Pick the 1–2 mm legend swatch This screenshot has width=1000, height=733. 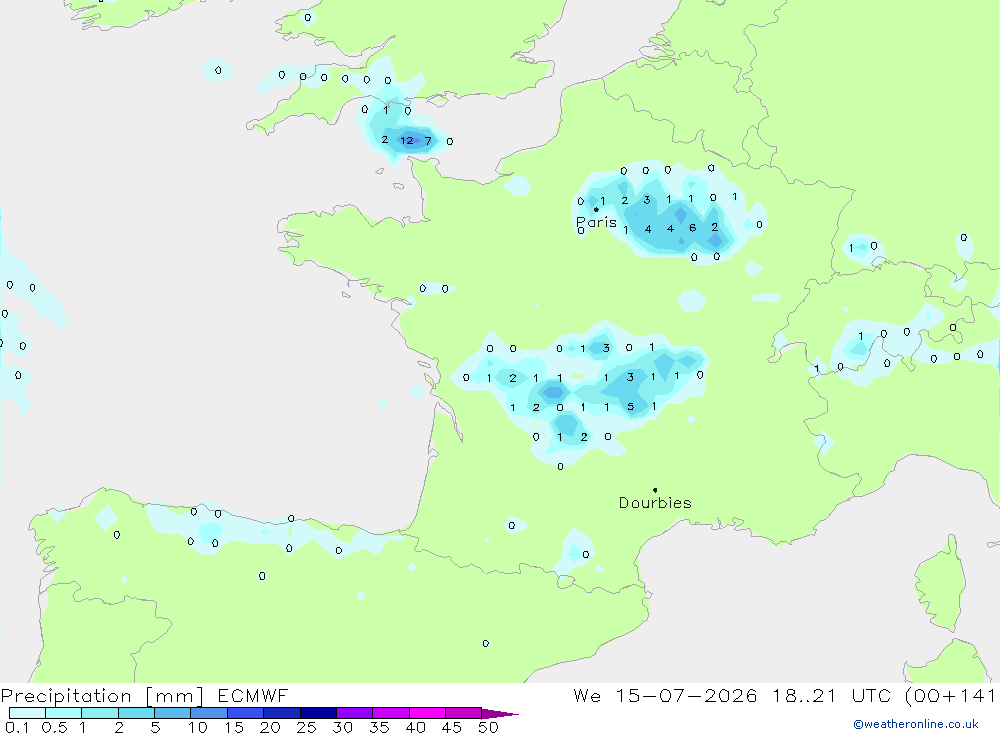tap(99, 713)
